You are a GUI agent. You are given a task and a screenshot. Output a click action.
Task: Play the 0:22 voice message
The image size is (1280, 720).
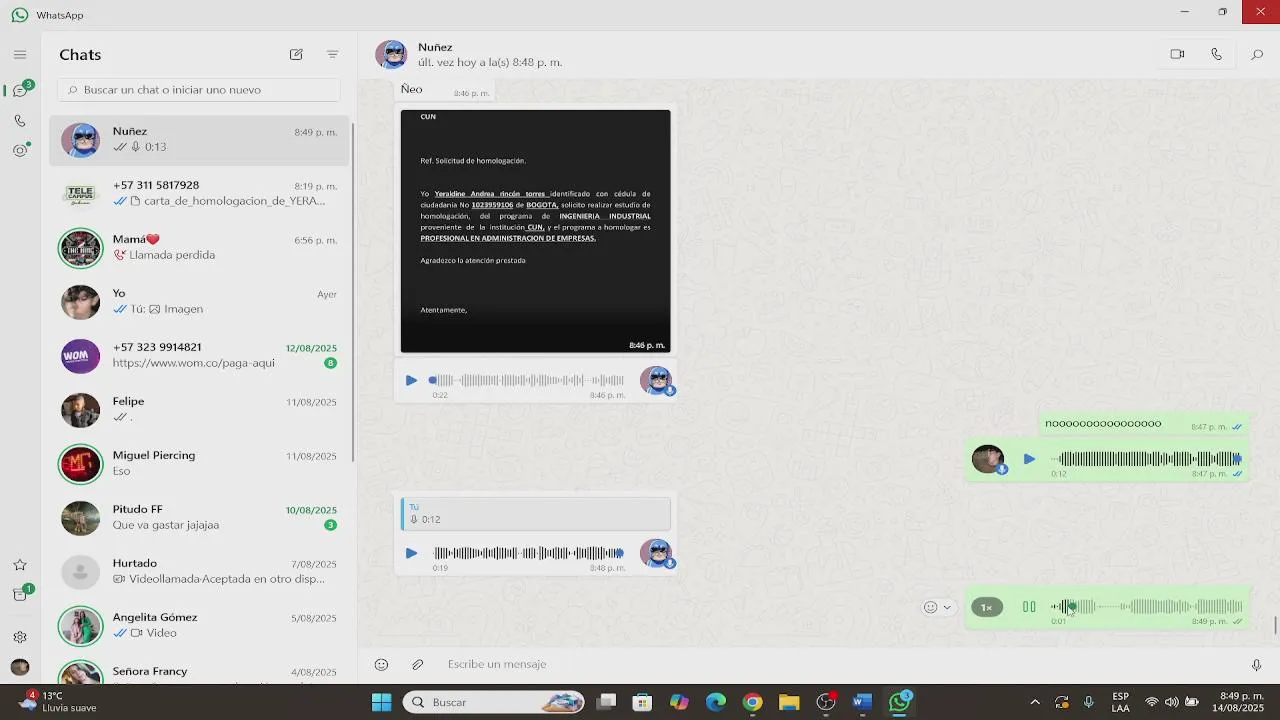(411, 380)
